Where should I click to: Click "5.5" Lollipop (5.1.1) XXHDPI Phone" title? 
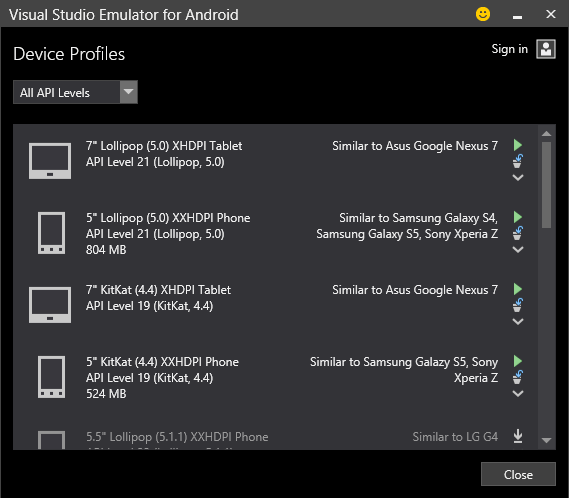(x=177, y=437)
